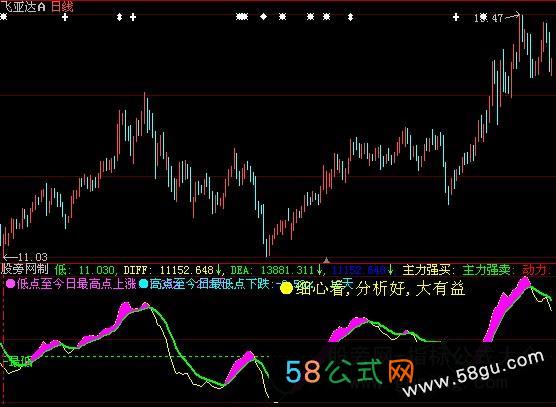Click the yellow circle before 细心看
The height and width of the screenshot is (407, 556).
pyautogui.click(x=286, y=288)
